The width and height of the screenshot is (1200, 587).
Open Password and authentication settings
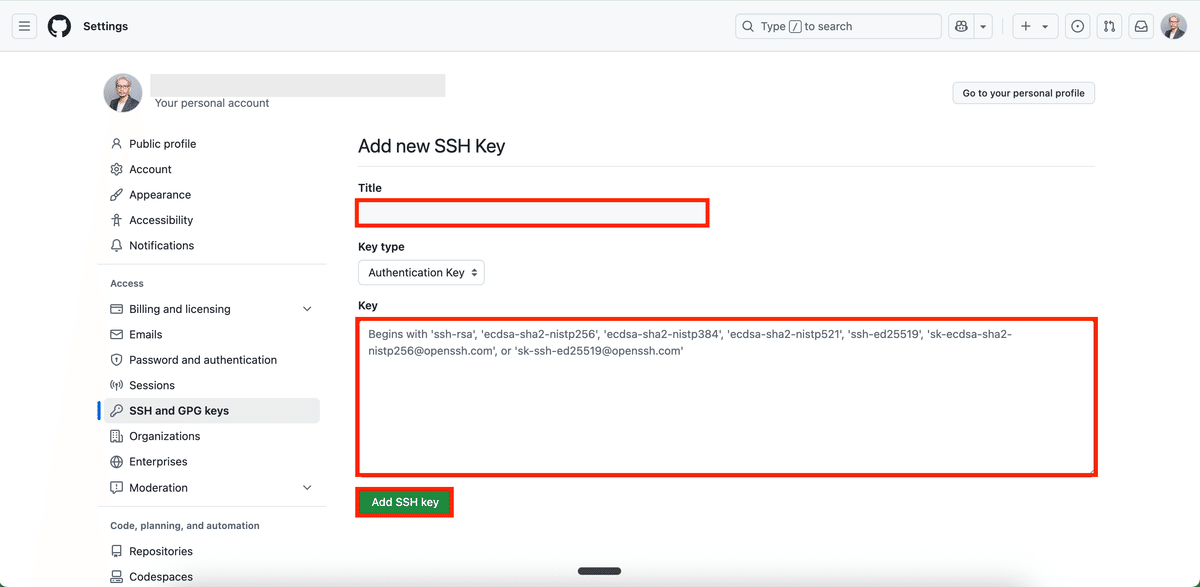199,359
